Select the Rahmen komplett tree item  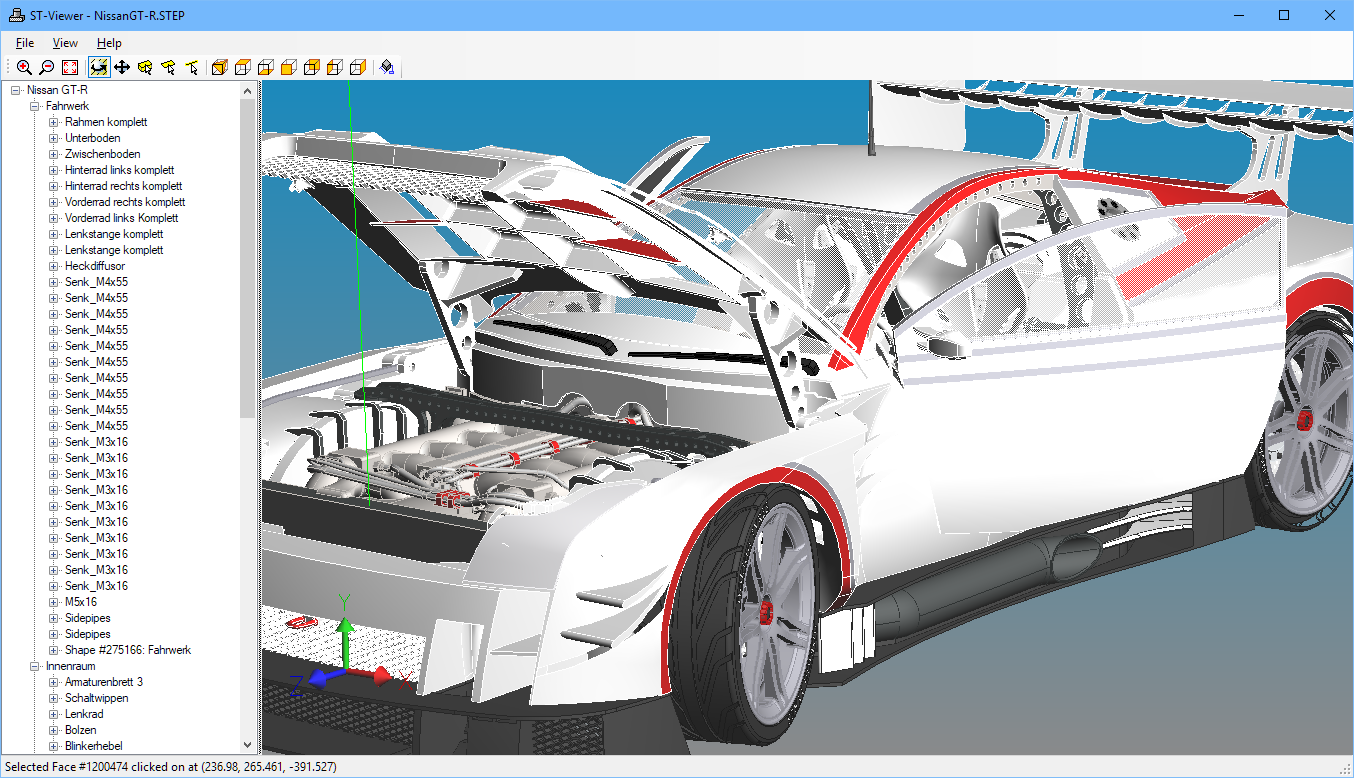[106, 122]
